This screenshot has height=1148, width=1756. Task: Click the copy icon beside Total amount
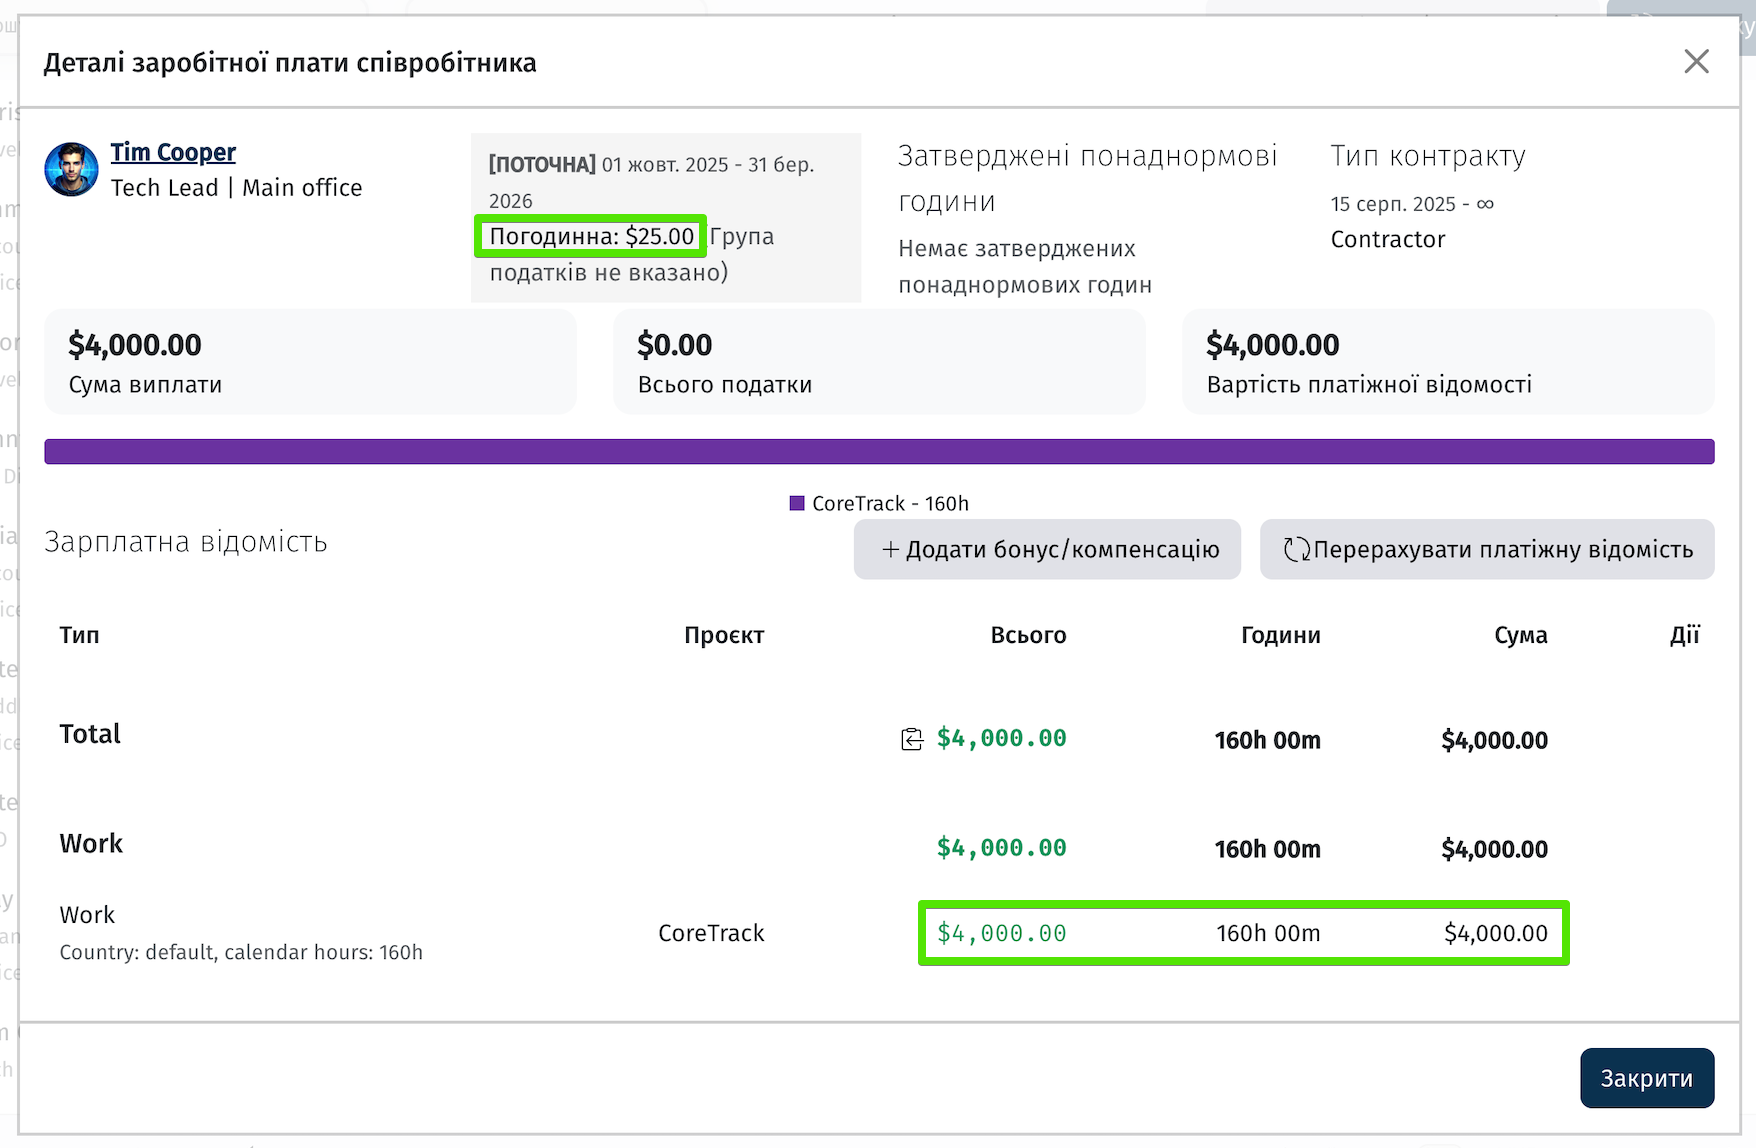911,739
